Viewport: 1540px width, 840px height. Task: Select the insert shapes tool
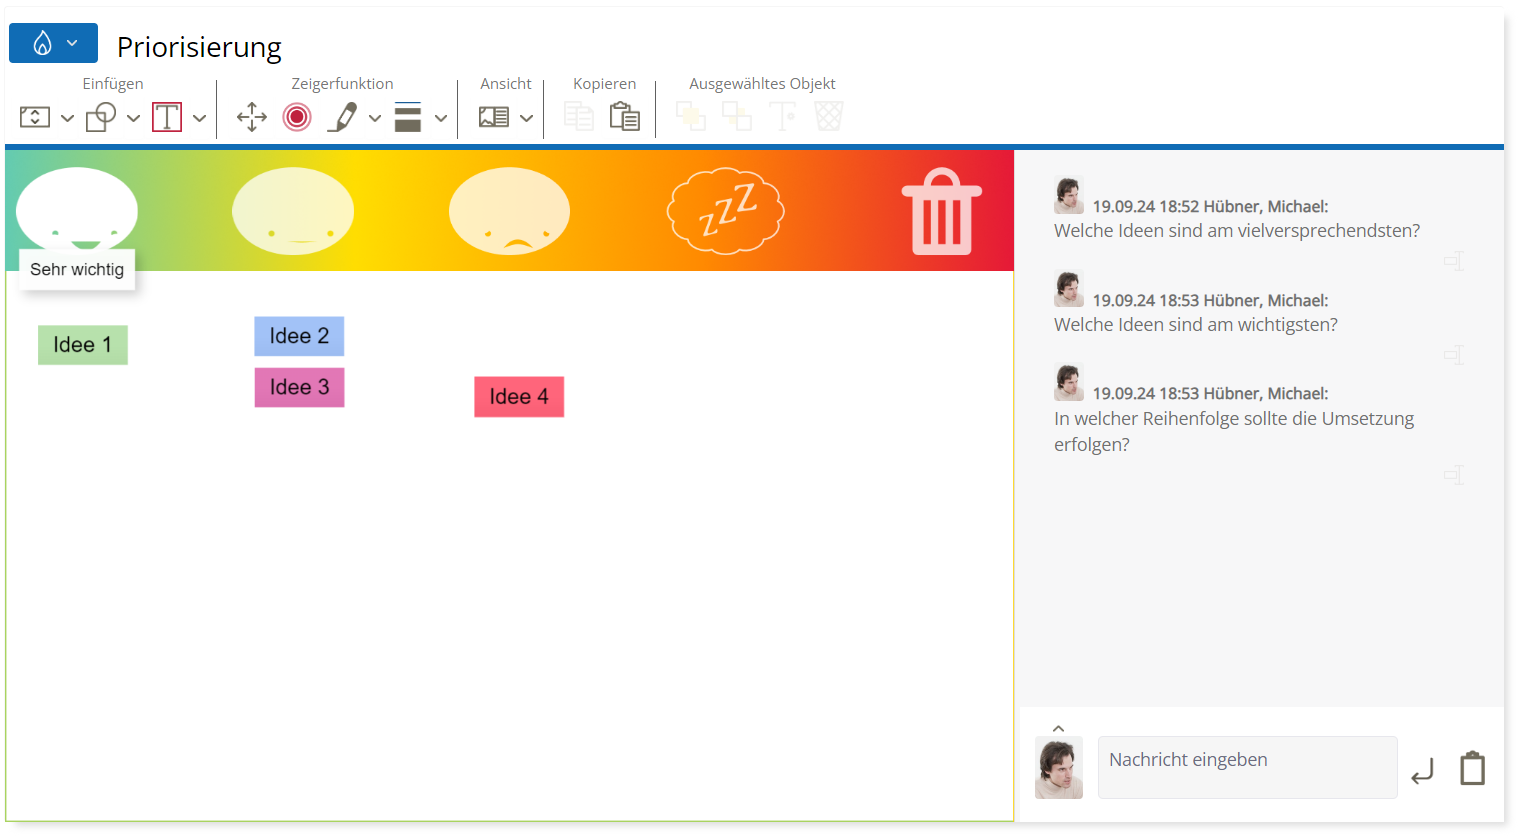point(101,117)
